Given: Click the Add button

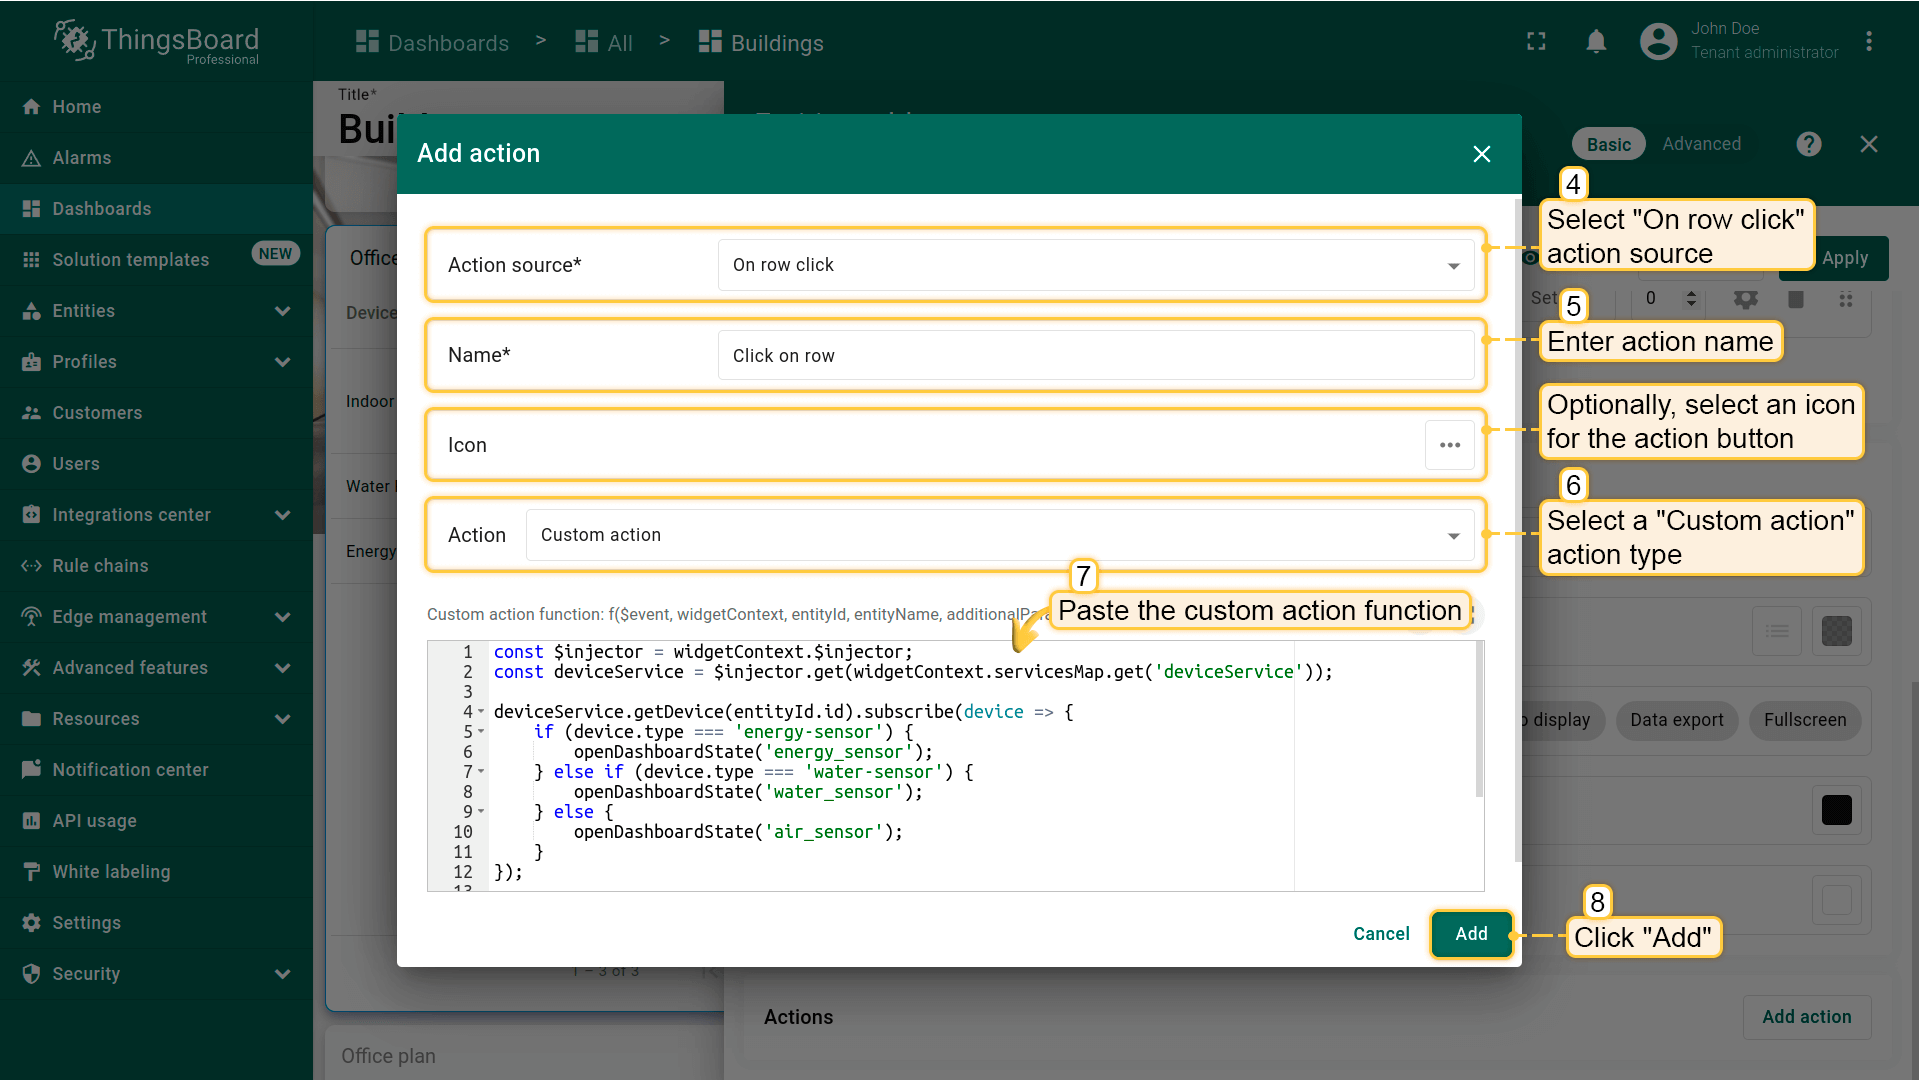Looking at the screenshot, I should [1470, 934].
